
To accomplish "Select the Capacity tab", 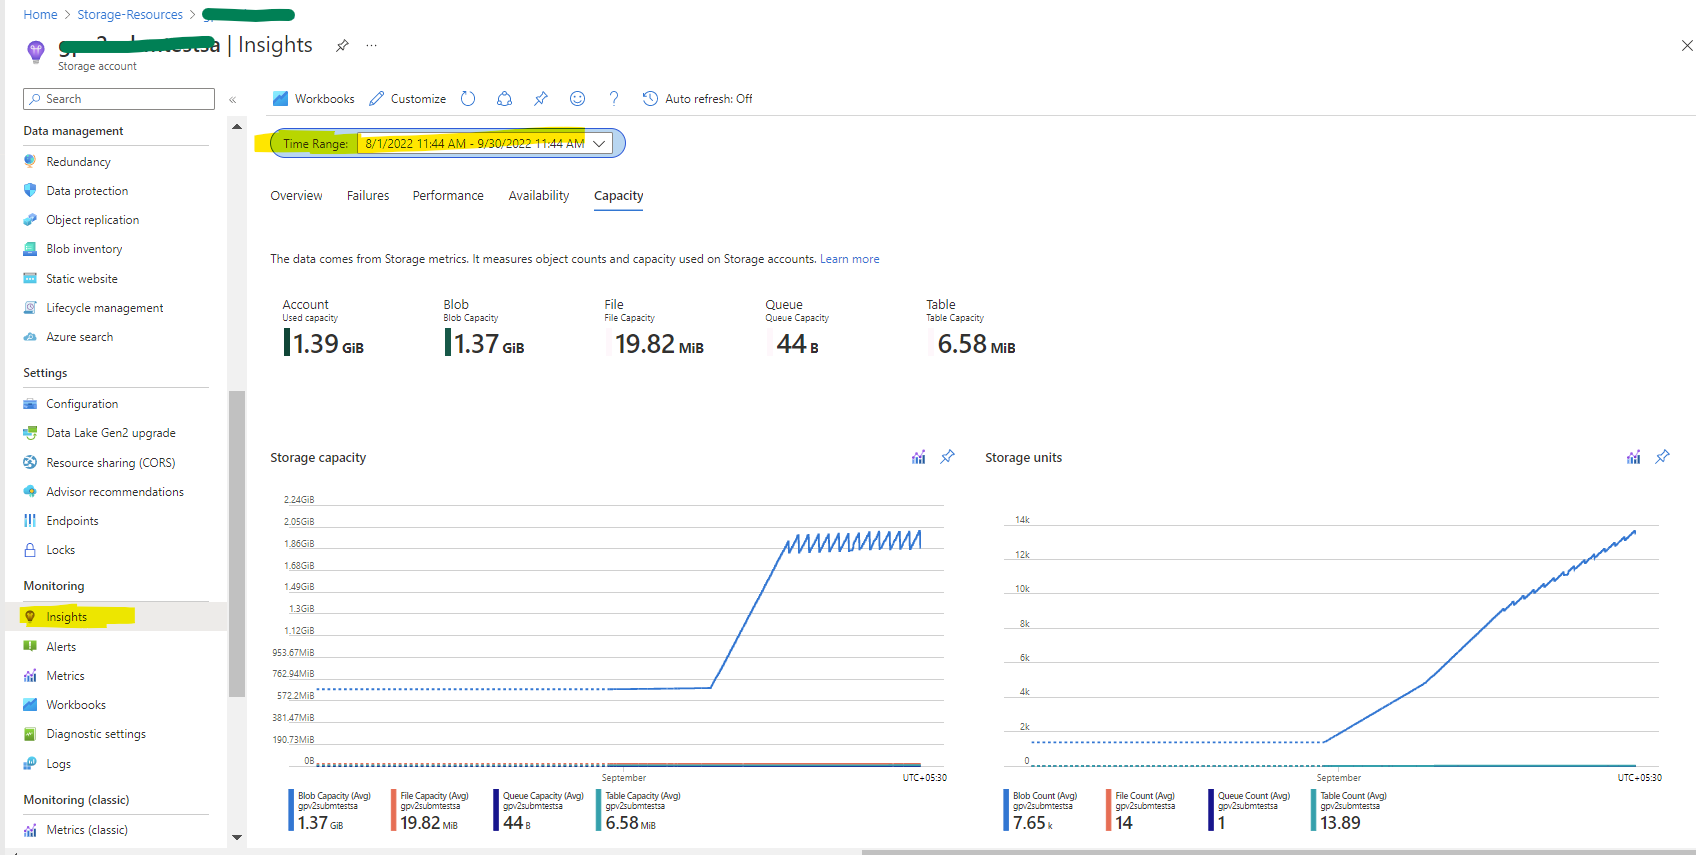I will pyautogui.click(x=619, y=196).
